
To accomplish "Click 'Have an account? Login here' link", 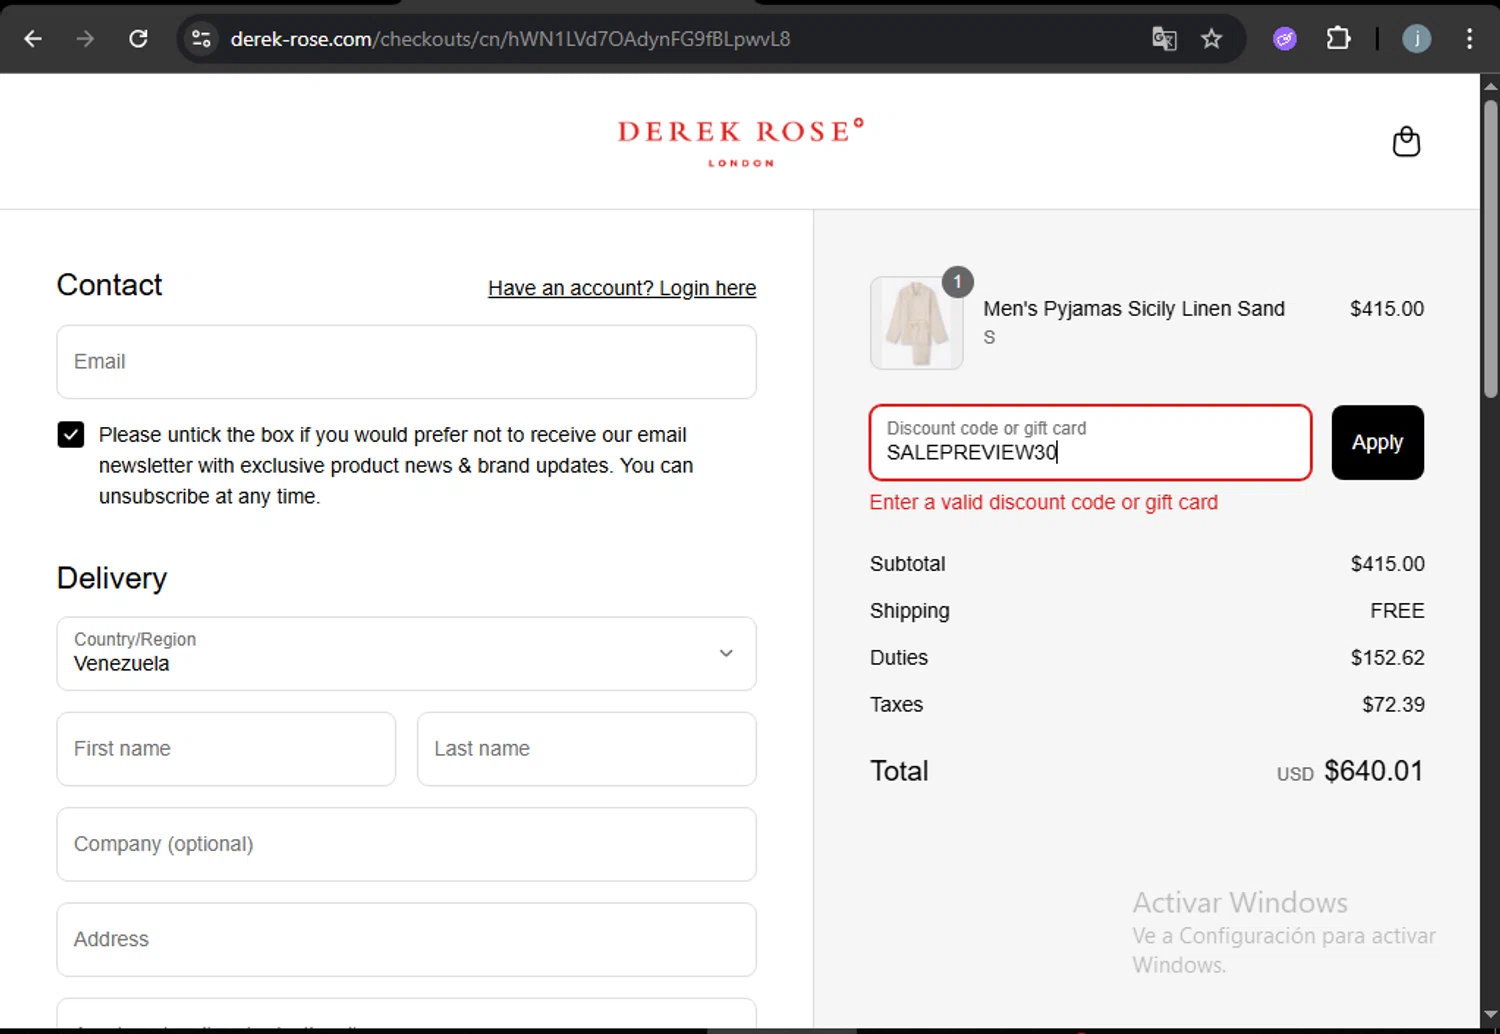I will point(622,288).
